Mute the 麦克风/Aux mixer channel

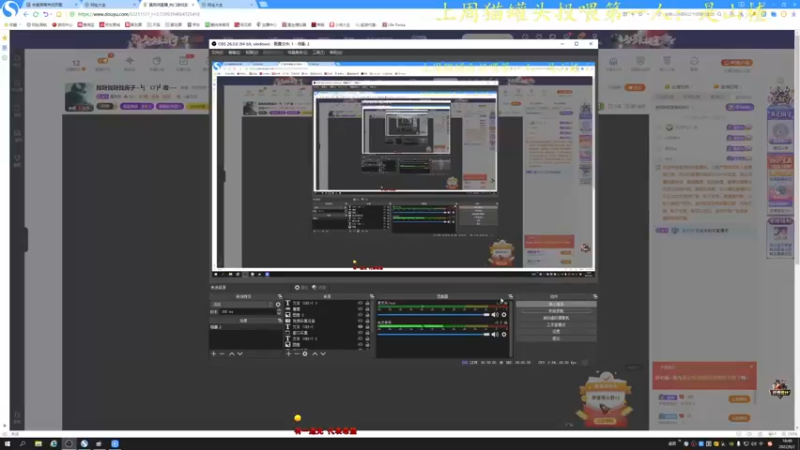(x=494, y=315)
